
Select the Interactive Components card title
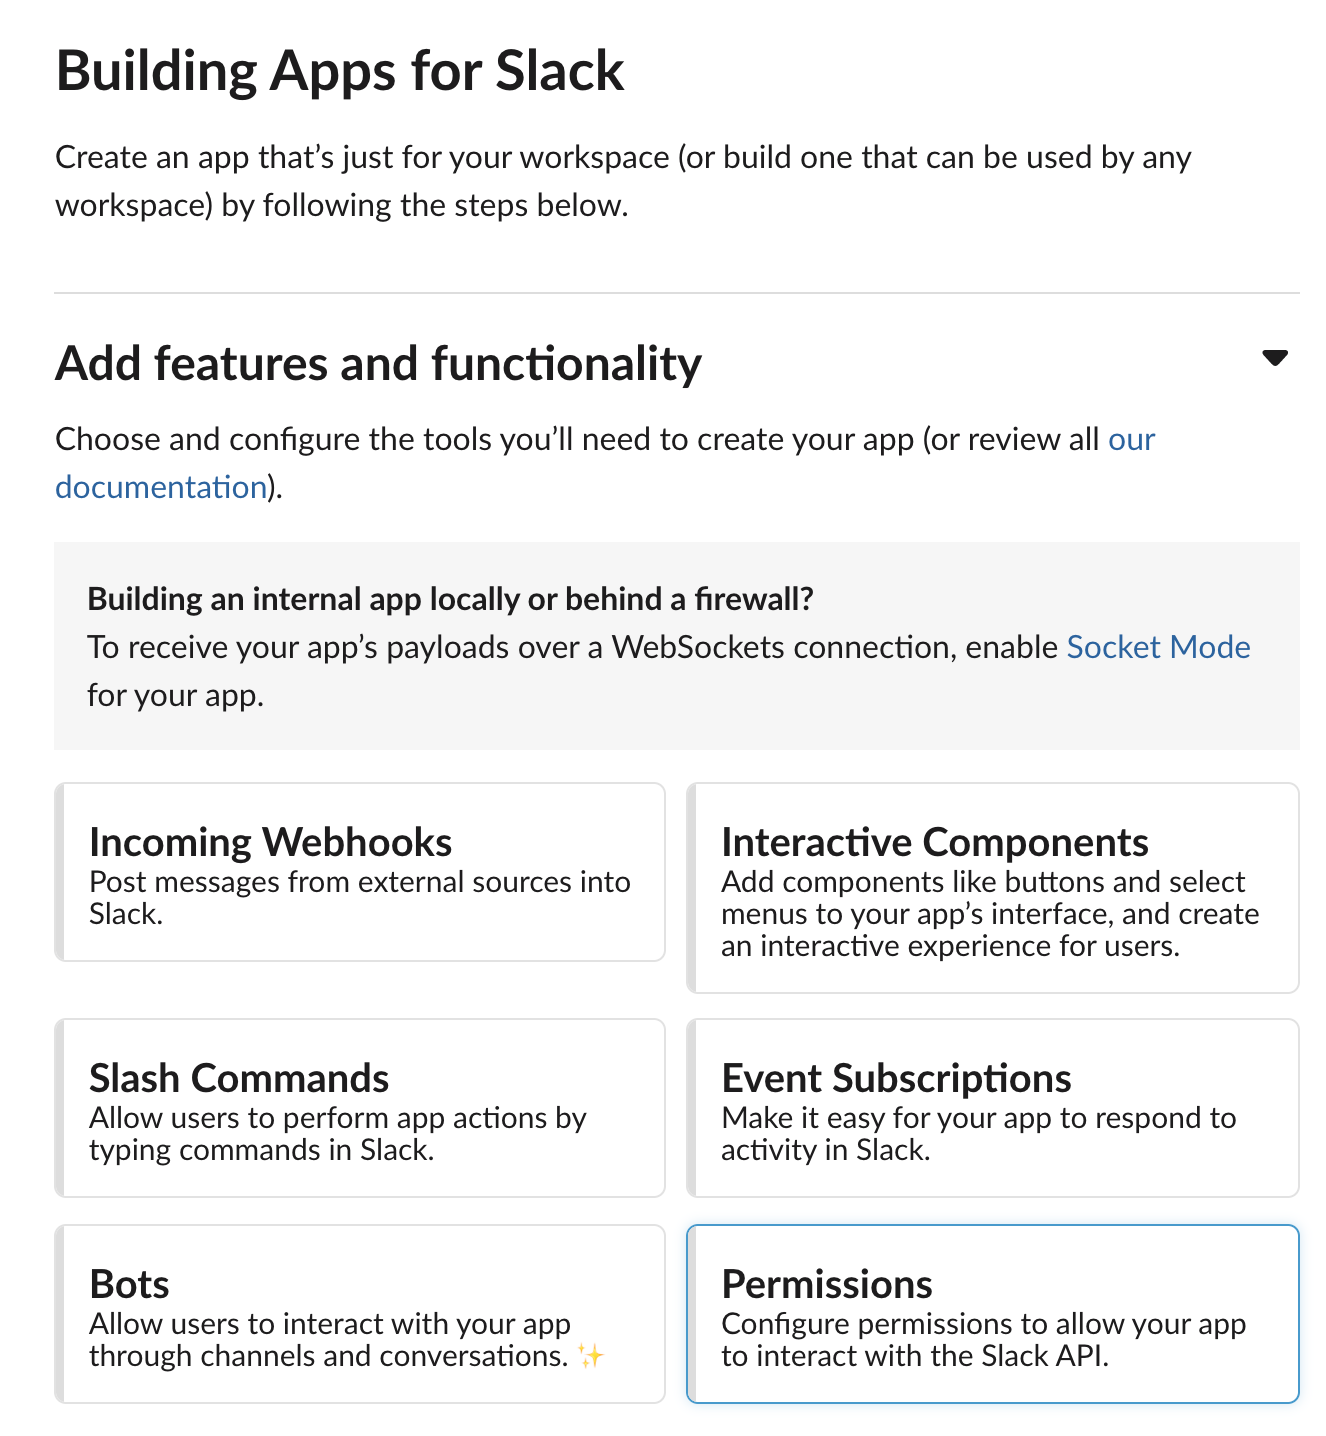pyautogui.click(x=934, y=842)
